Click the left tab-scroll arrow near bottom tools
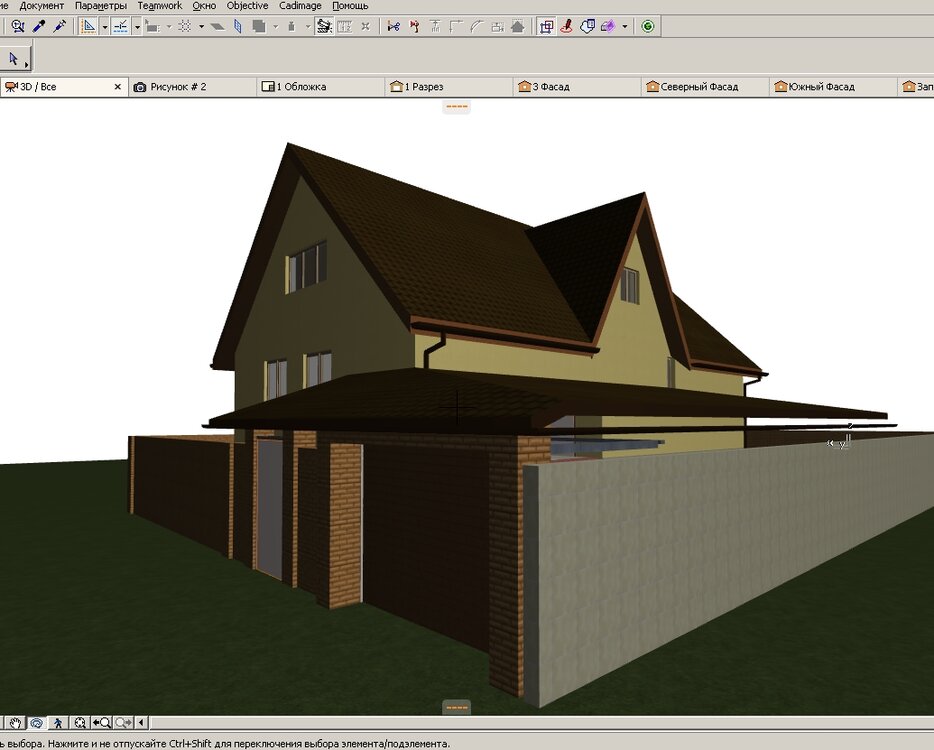The width and height of the screenshot is (934, 750). (x=141, y=721)
